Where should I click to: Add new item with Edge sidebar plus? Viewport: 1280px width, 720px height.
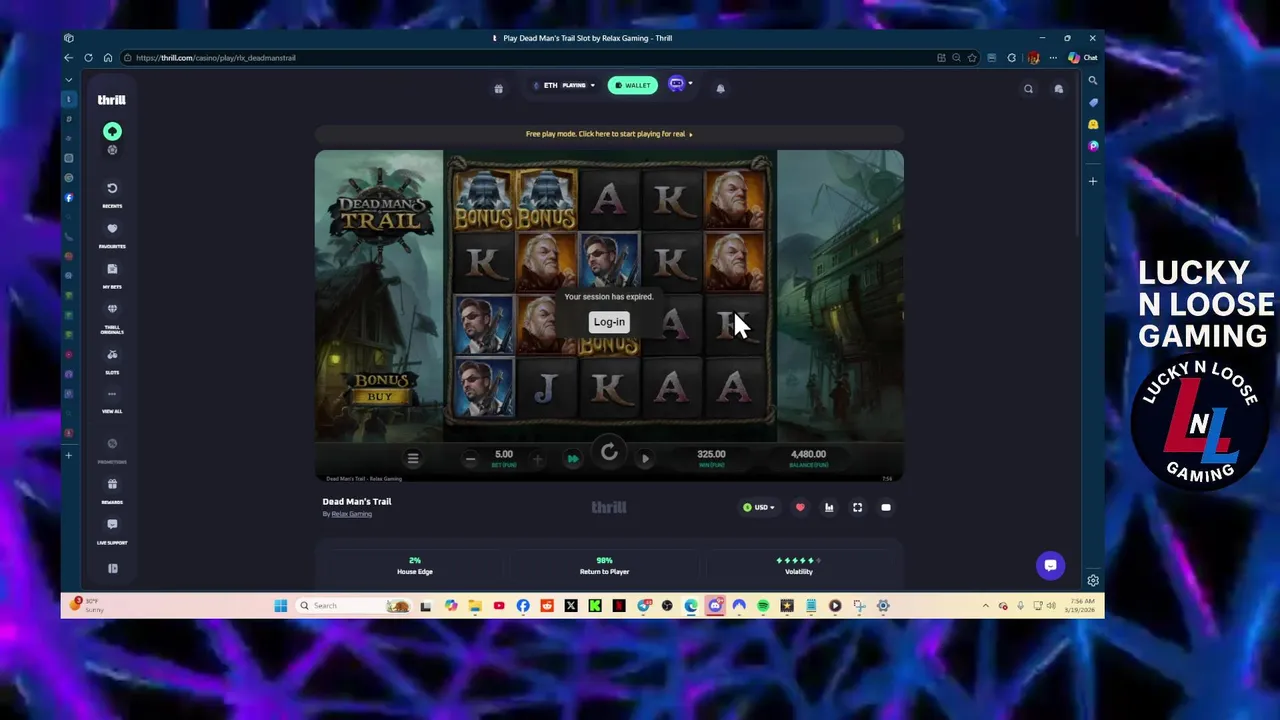[1093, 181]
